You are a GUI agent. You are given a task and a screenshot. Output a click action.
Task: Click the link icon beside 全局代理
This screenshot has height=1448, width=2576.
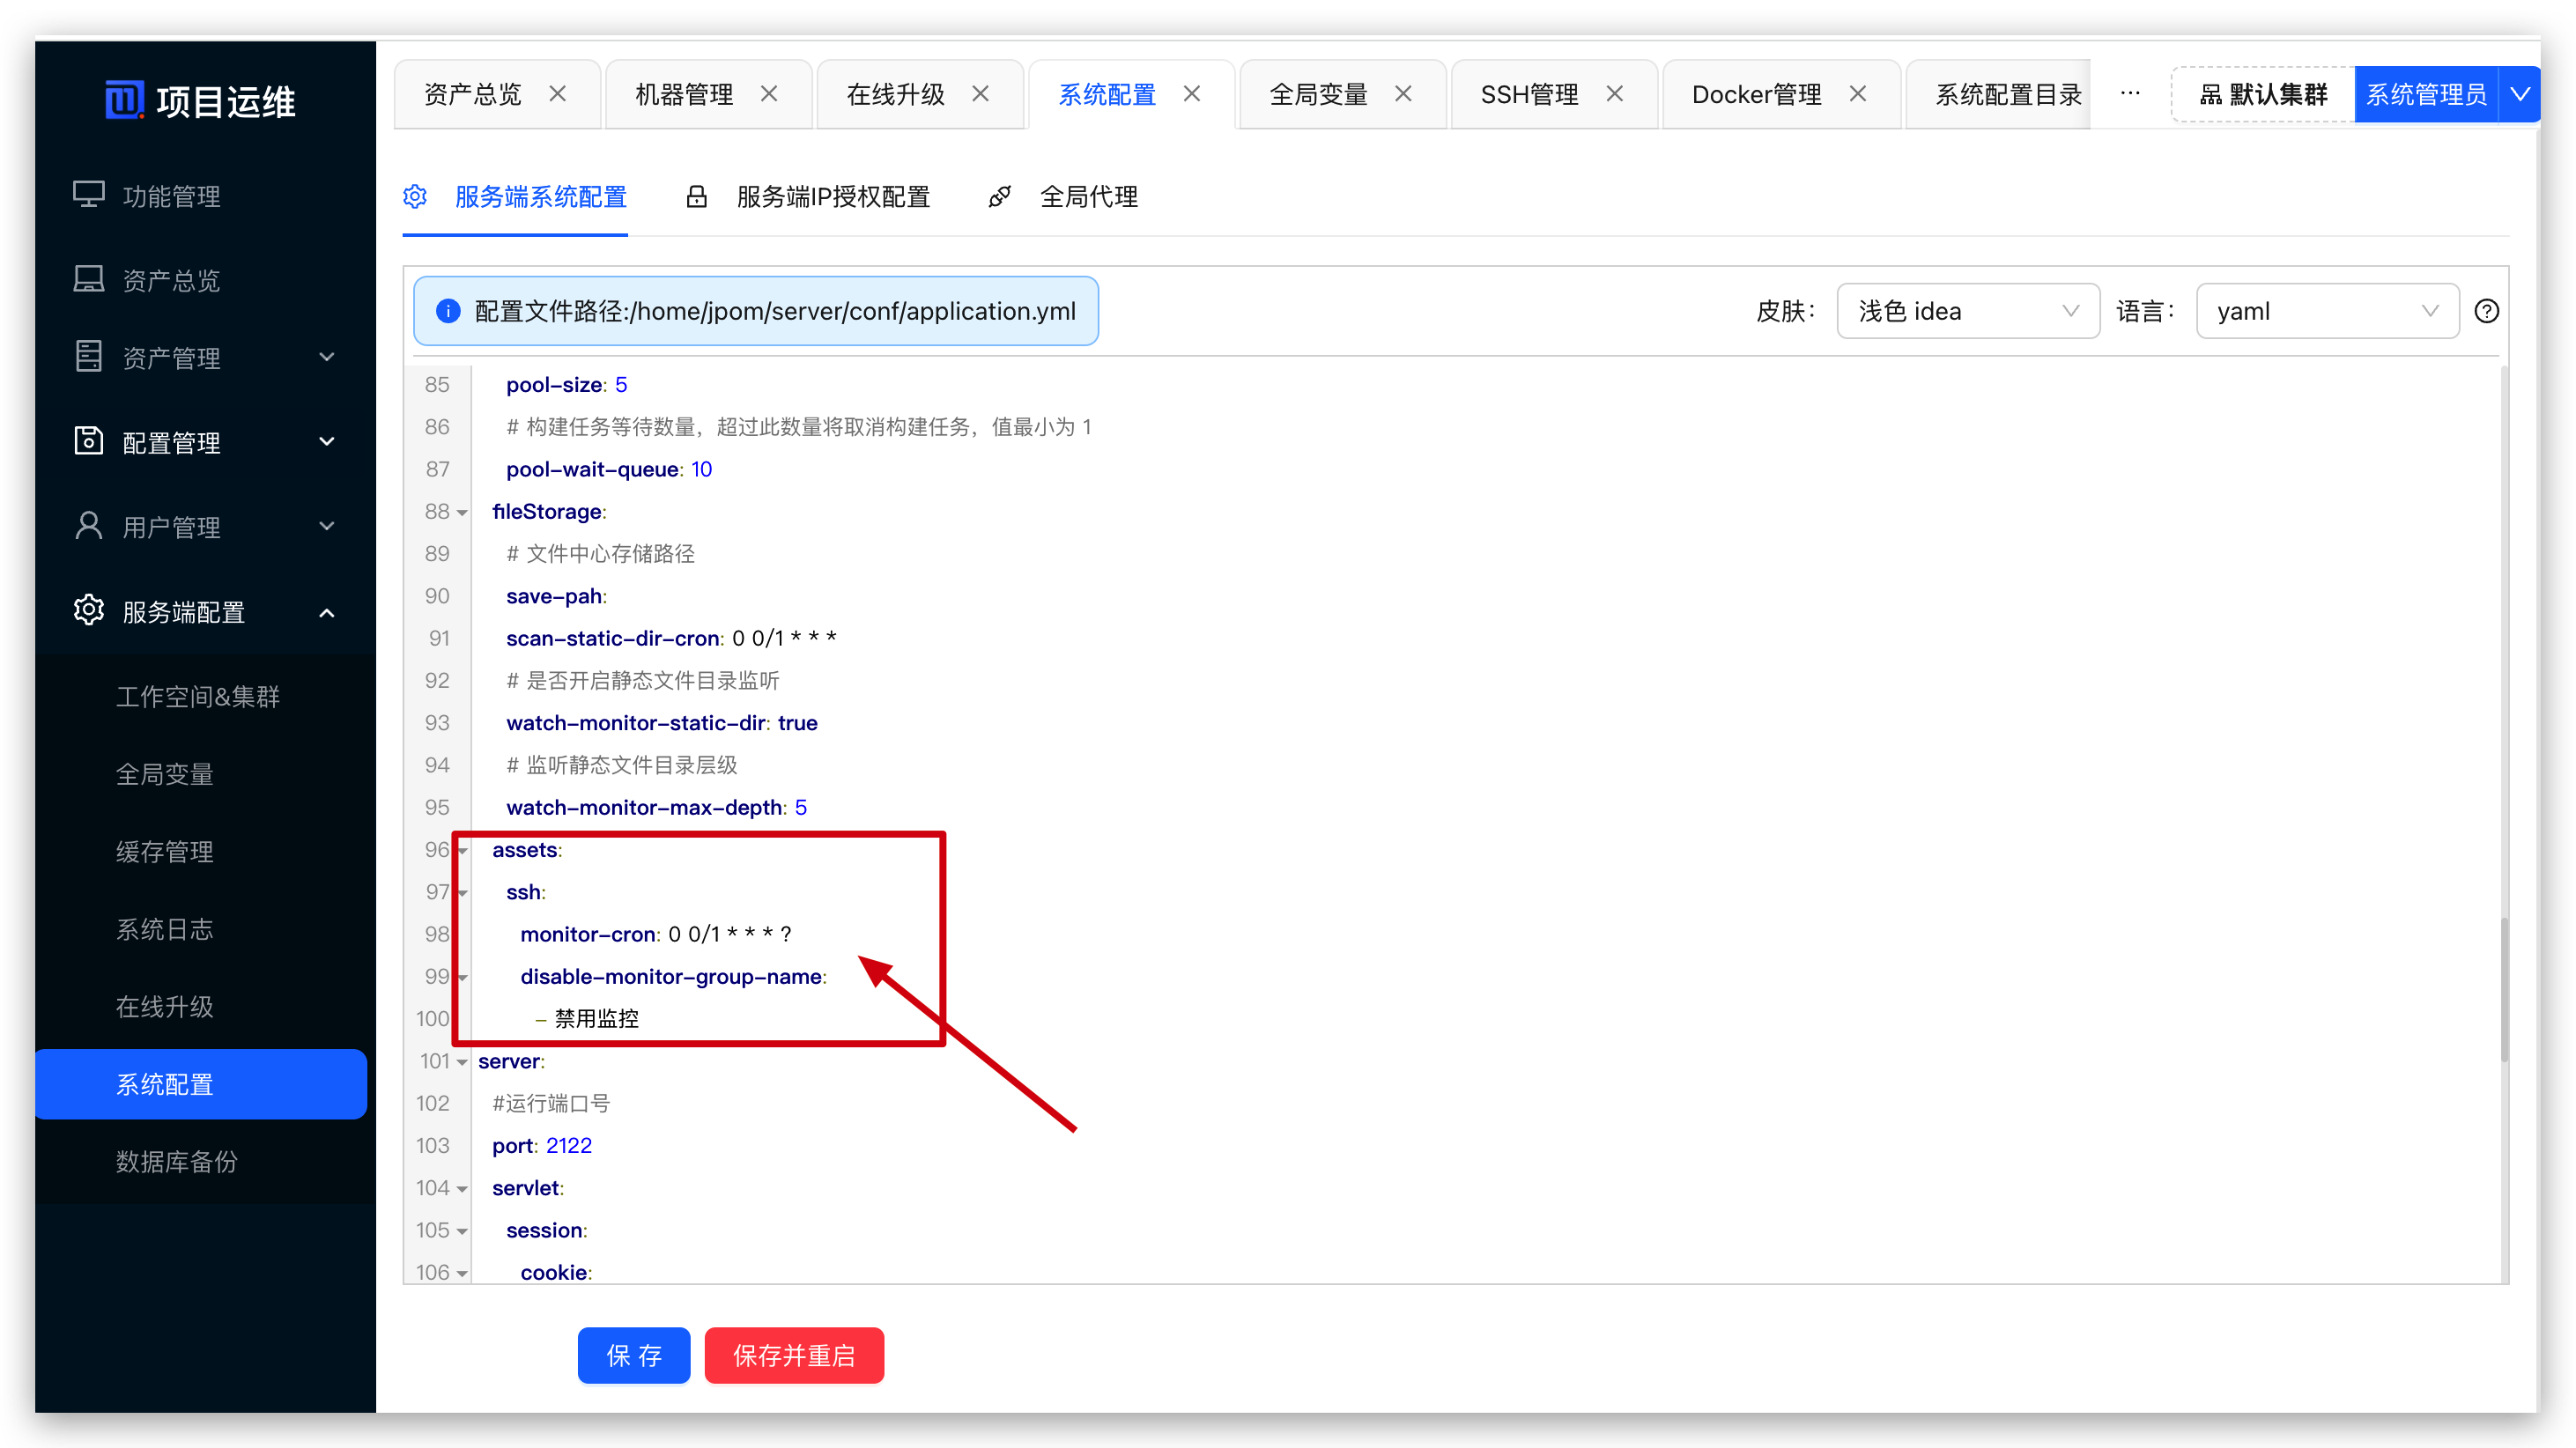(x=1000, y=196)
